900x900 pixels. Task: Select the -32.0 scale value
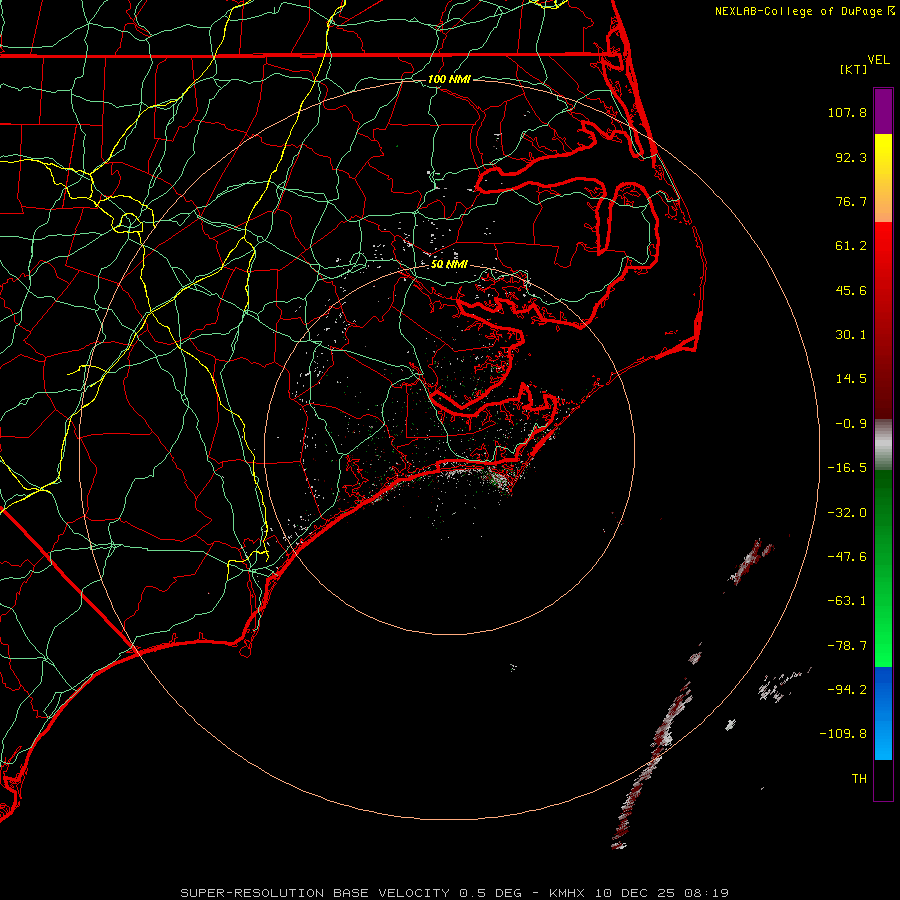pyautogui.click(x=847, y=513)
